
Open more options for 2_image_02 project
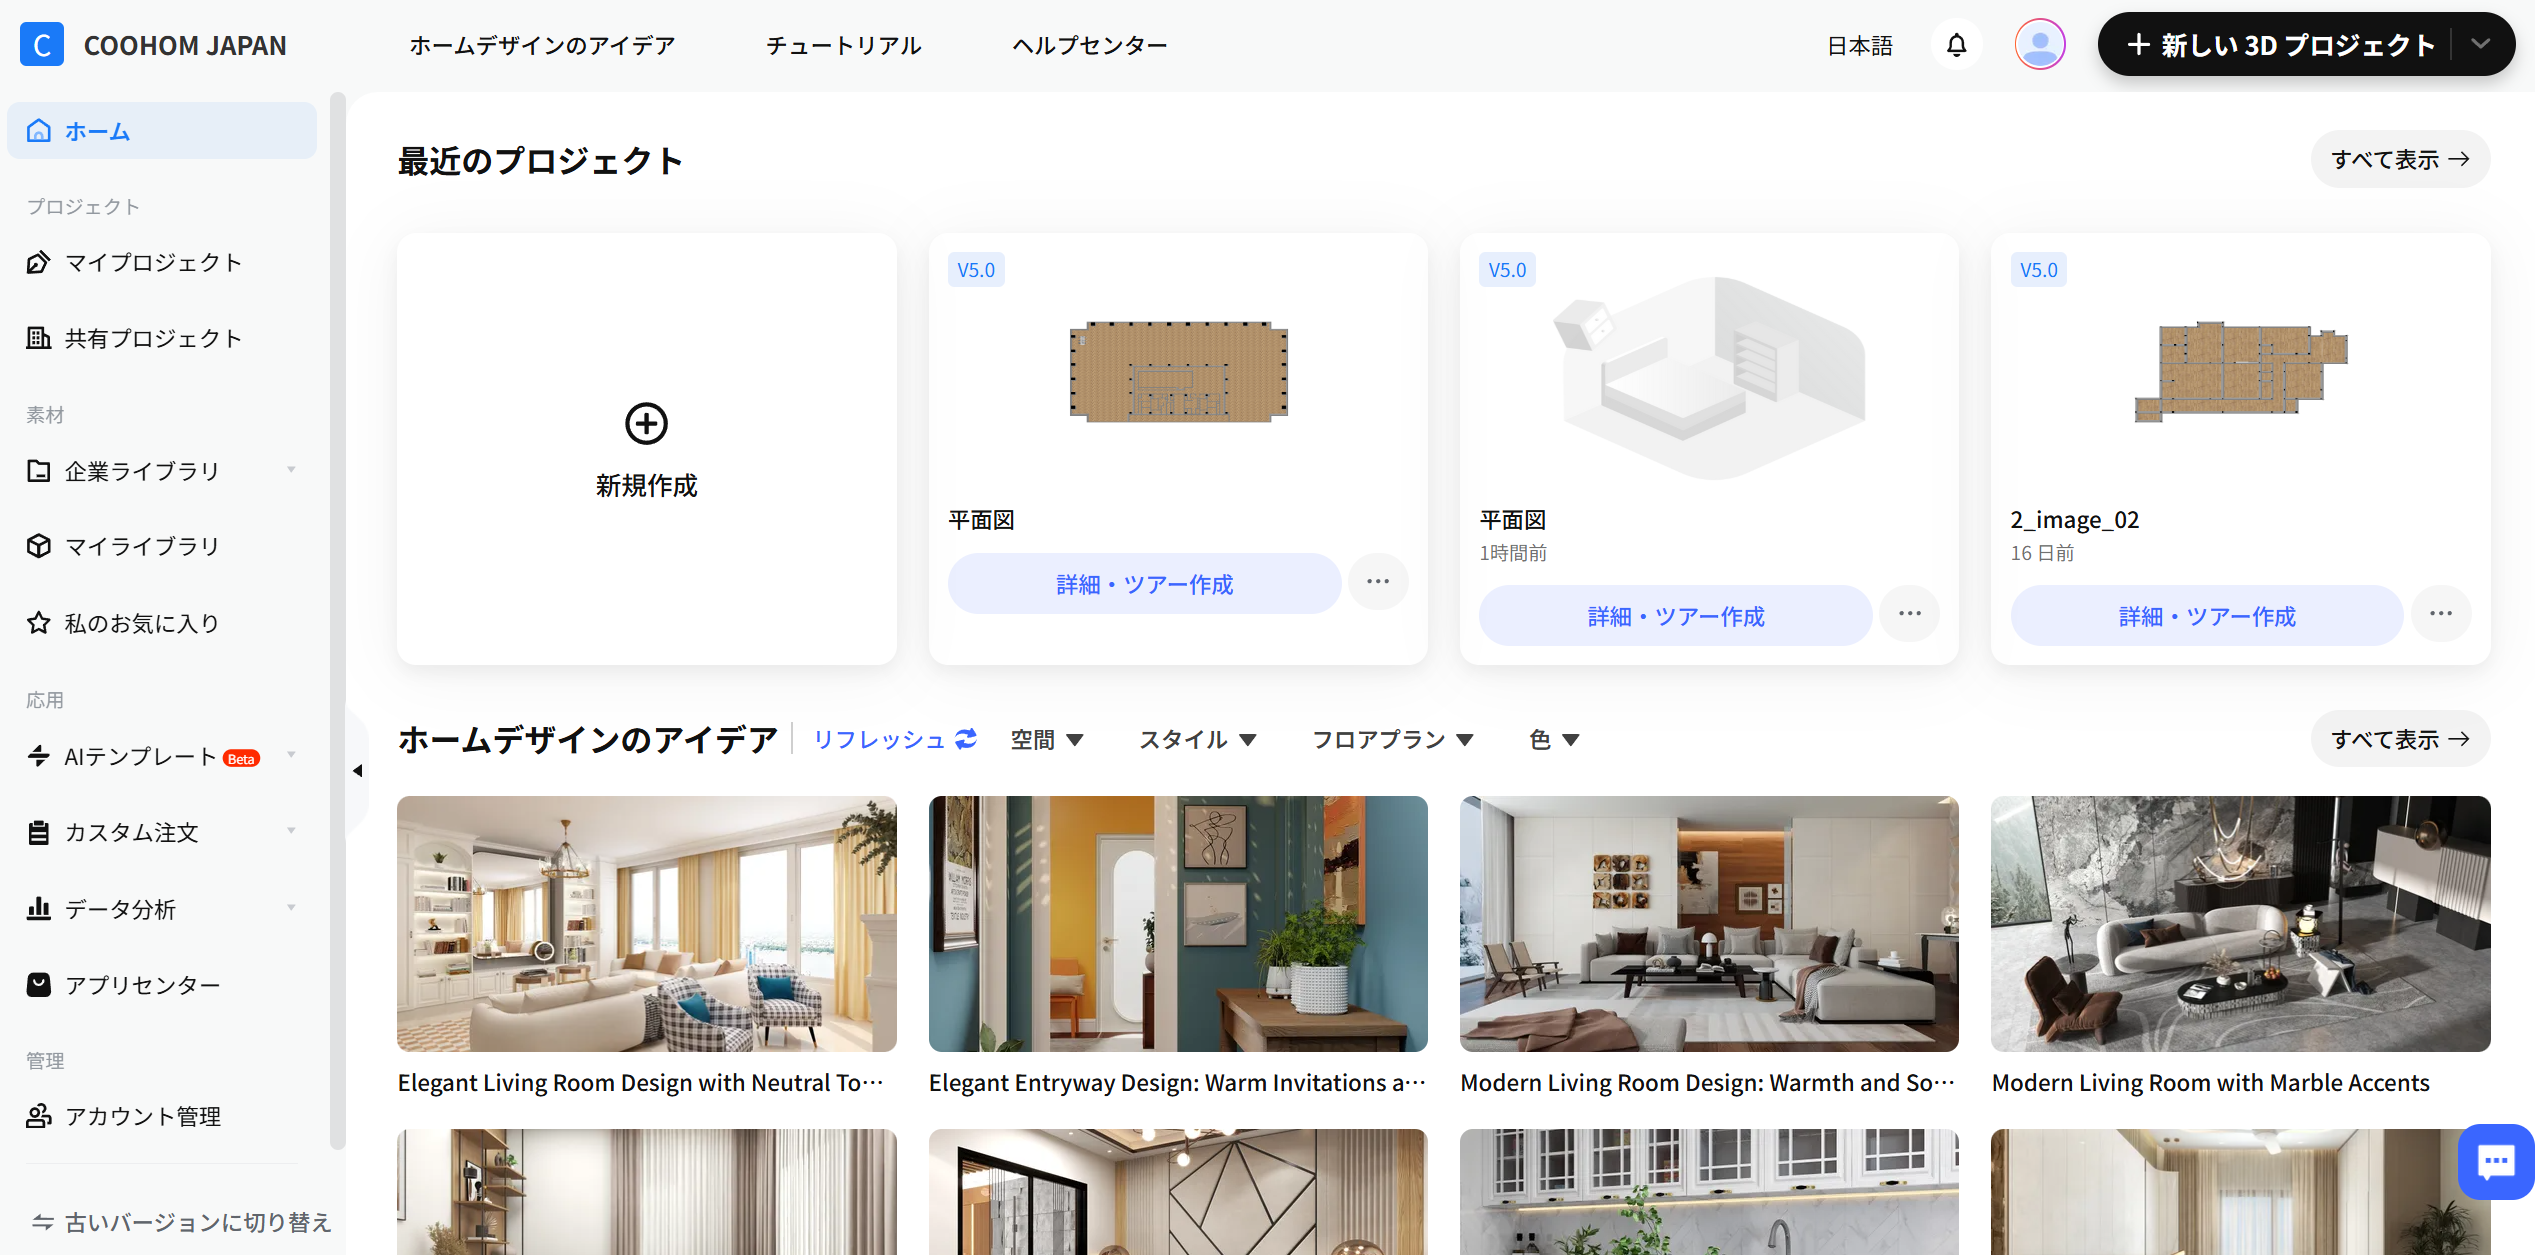[2441, 614]
